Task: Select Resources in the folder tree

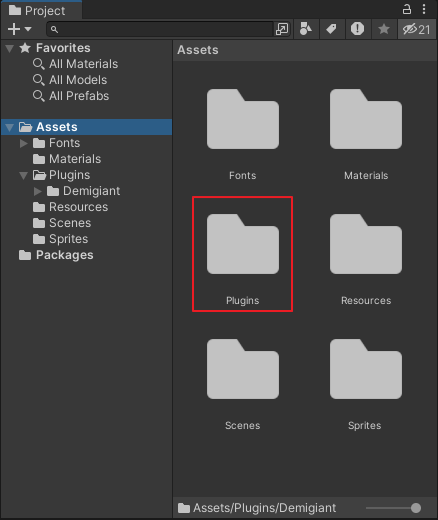Action: pos(78,207)
